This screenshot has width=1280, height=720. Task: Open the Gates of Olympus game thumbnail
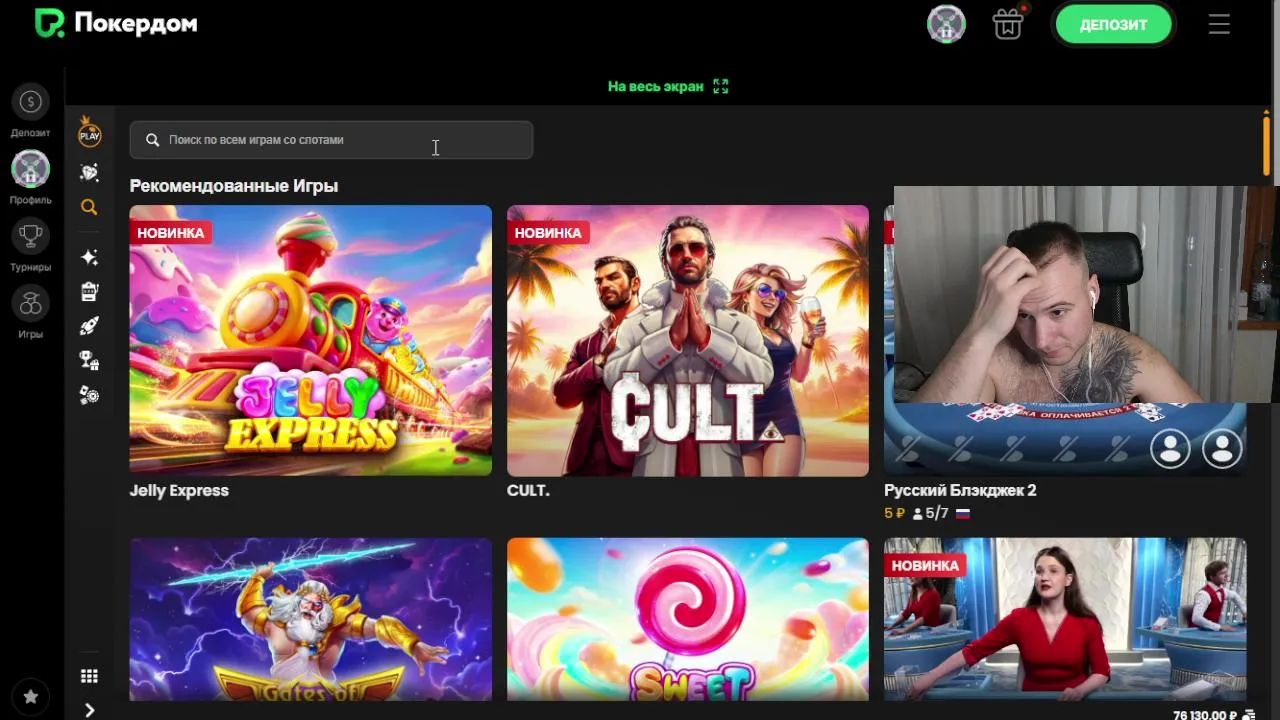tap(310, 619)
